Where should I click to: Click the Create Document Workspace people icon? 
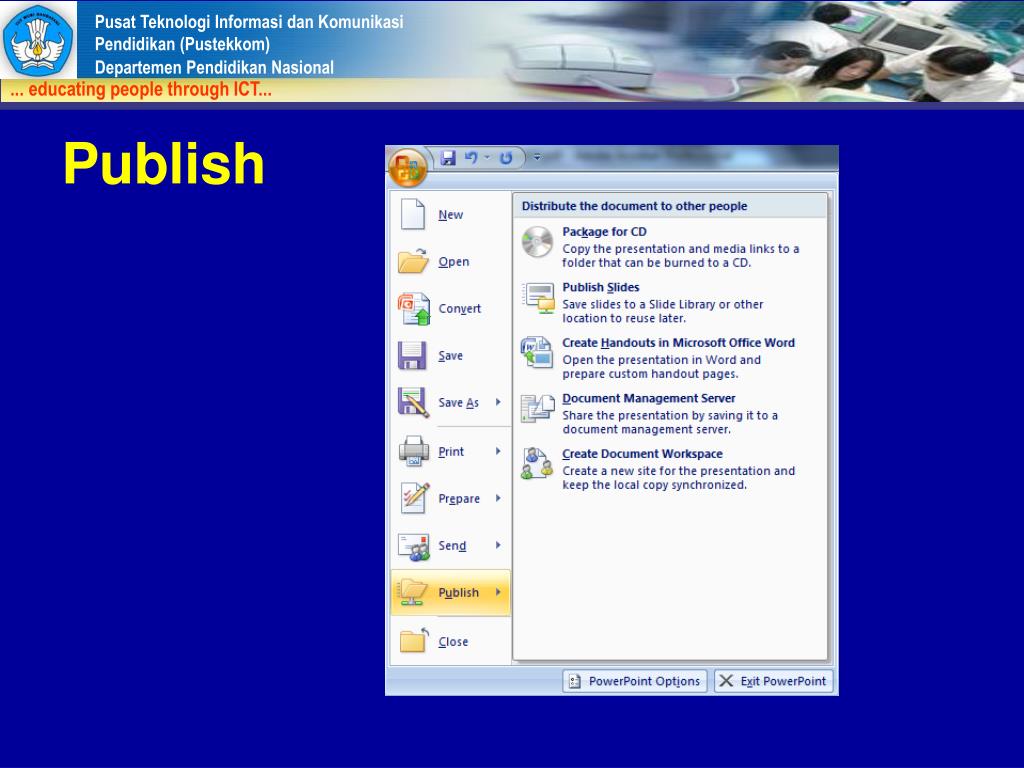[537, 464]
